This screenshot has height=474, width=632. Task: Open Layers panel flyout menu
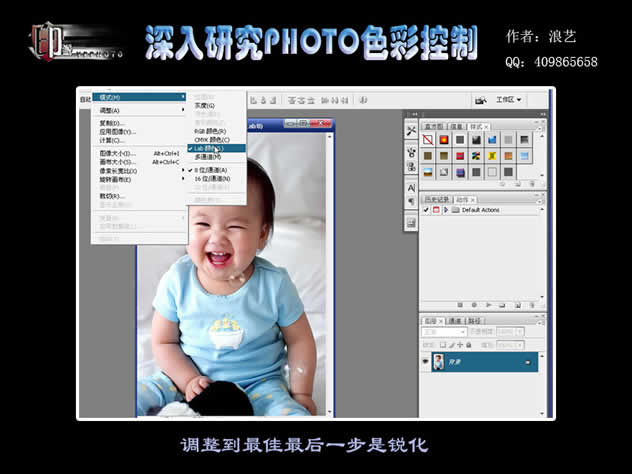(x=539, y=321)
